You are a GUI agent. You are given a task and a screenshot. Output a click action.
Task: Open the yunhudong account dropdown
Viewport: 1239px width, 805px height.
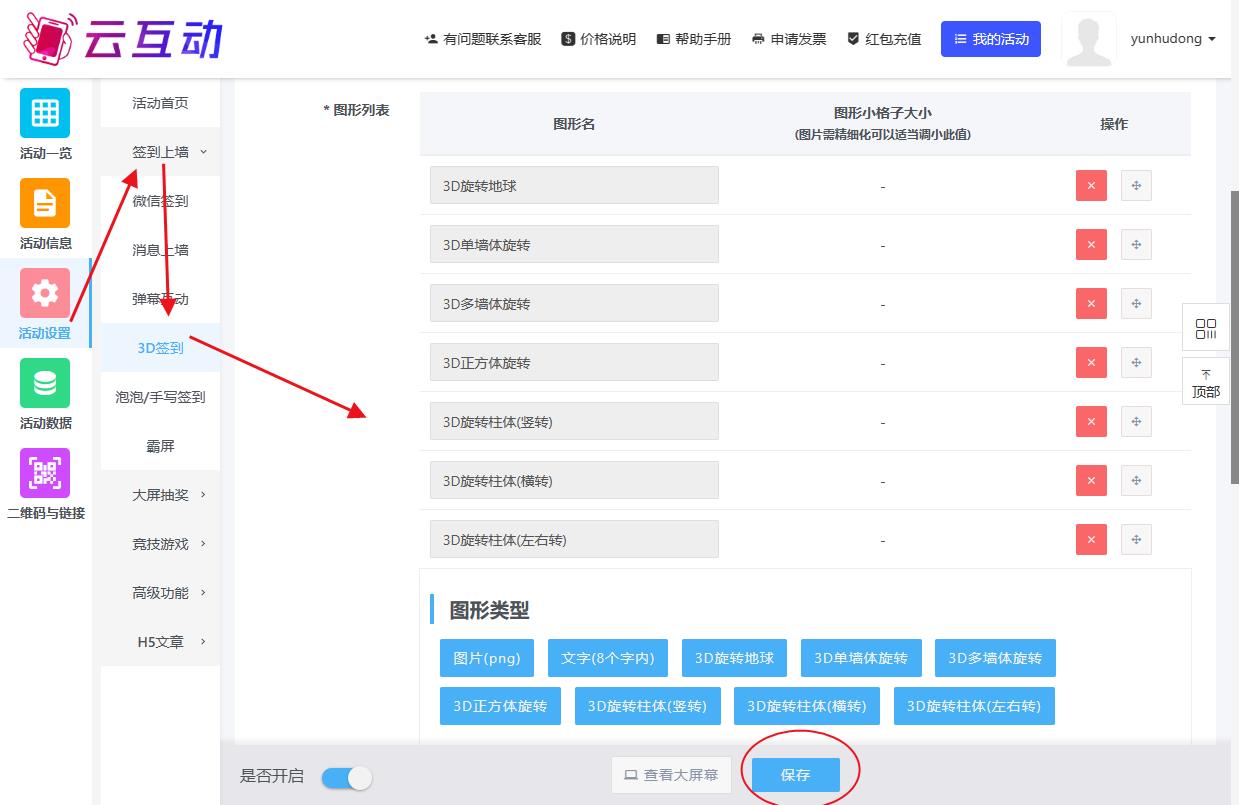[x=1172, y=39]
